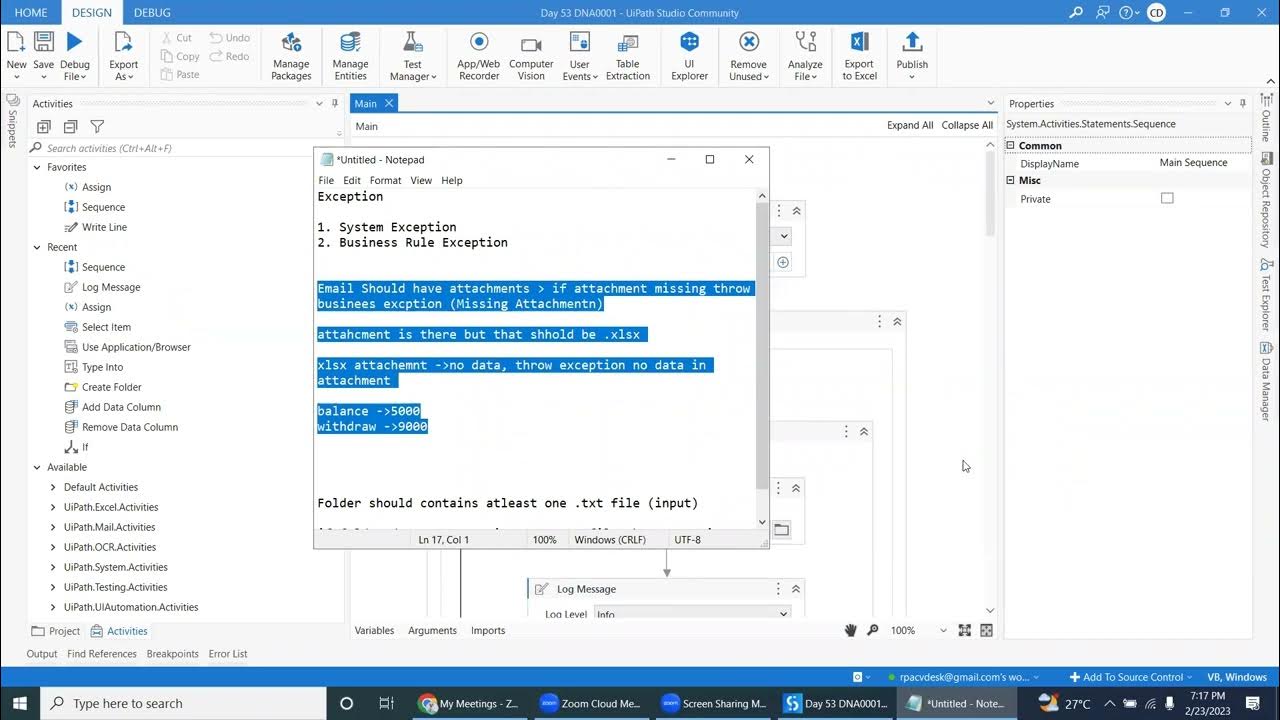The width and height of the screenshot is (1280, 720).
Task: Start Table Extraction wizard
Action: (x=628, y=56)
